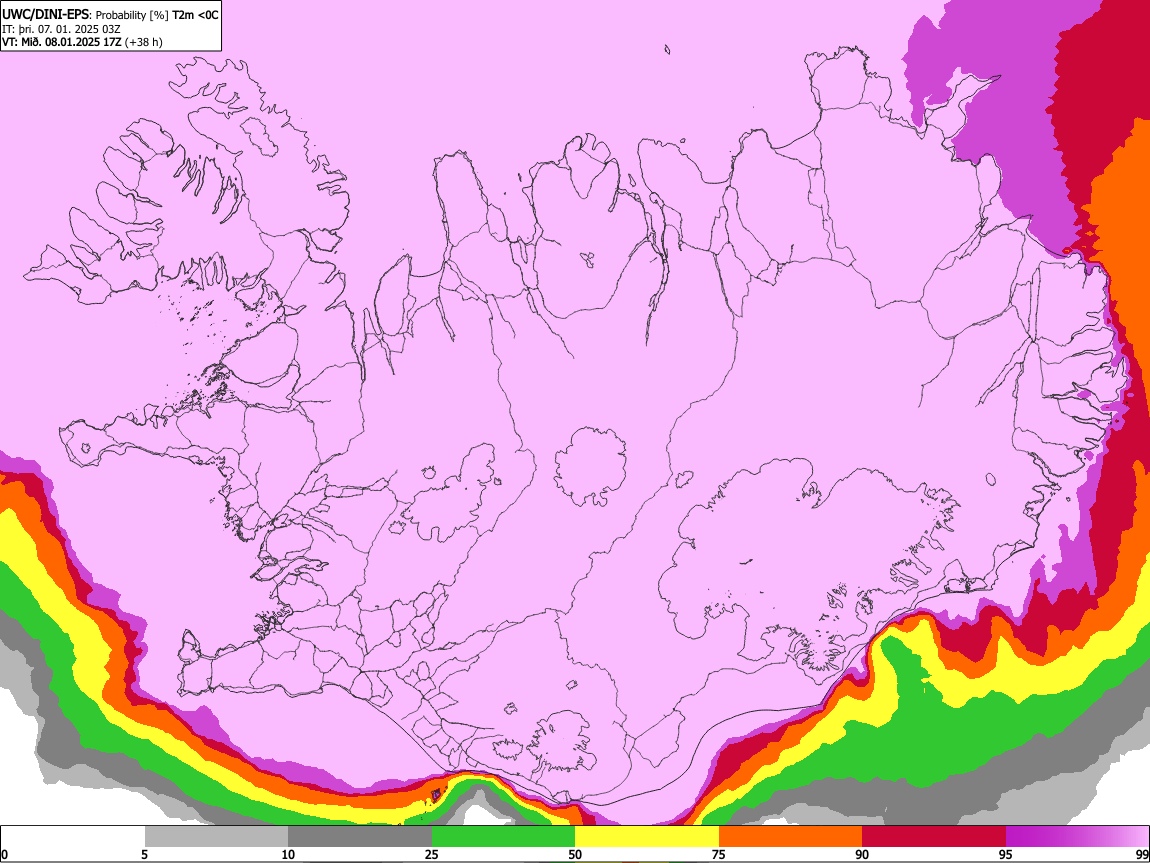This screenshot has height=863, width=1150.
Task: Click the white 0-5 legend swatch
Action: (73, 837)
